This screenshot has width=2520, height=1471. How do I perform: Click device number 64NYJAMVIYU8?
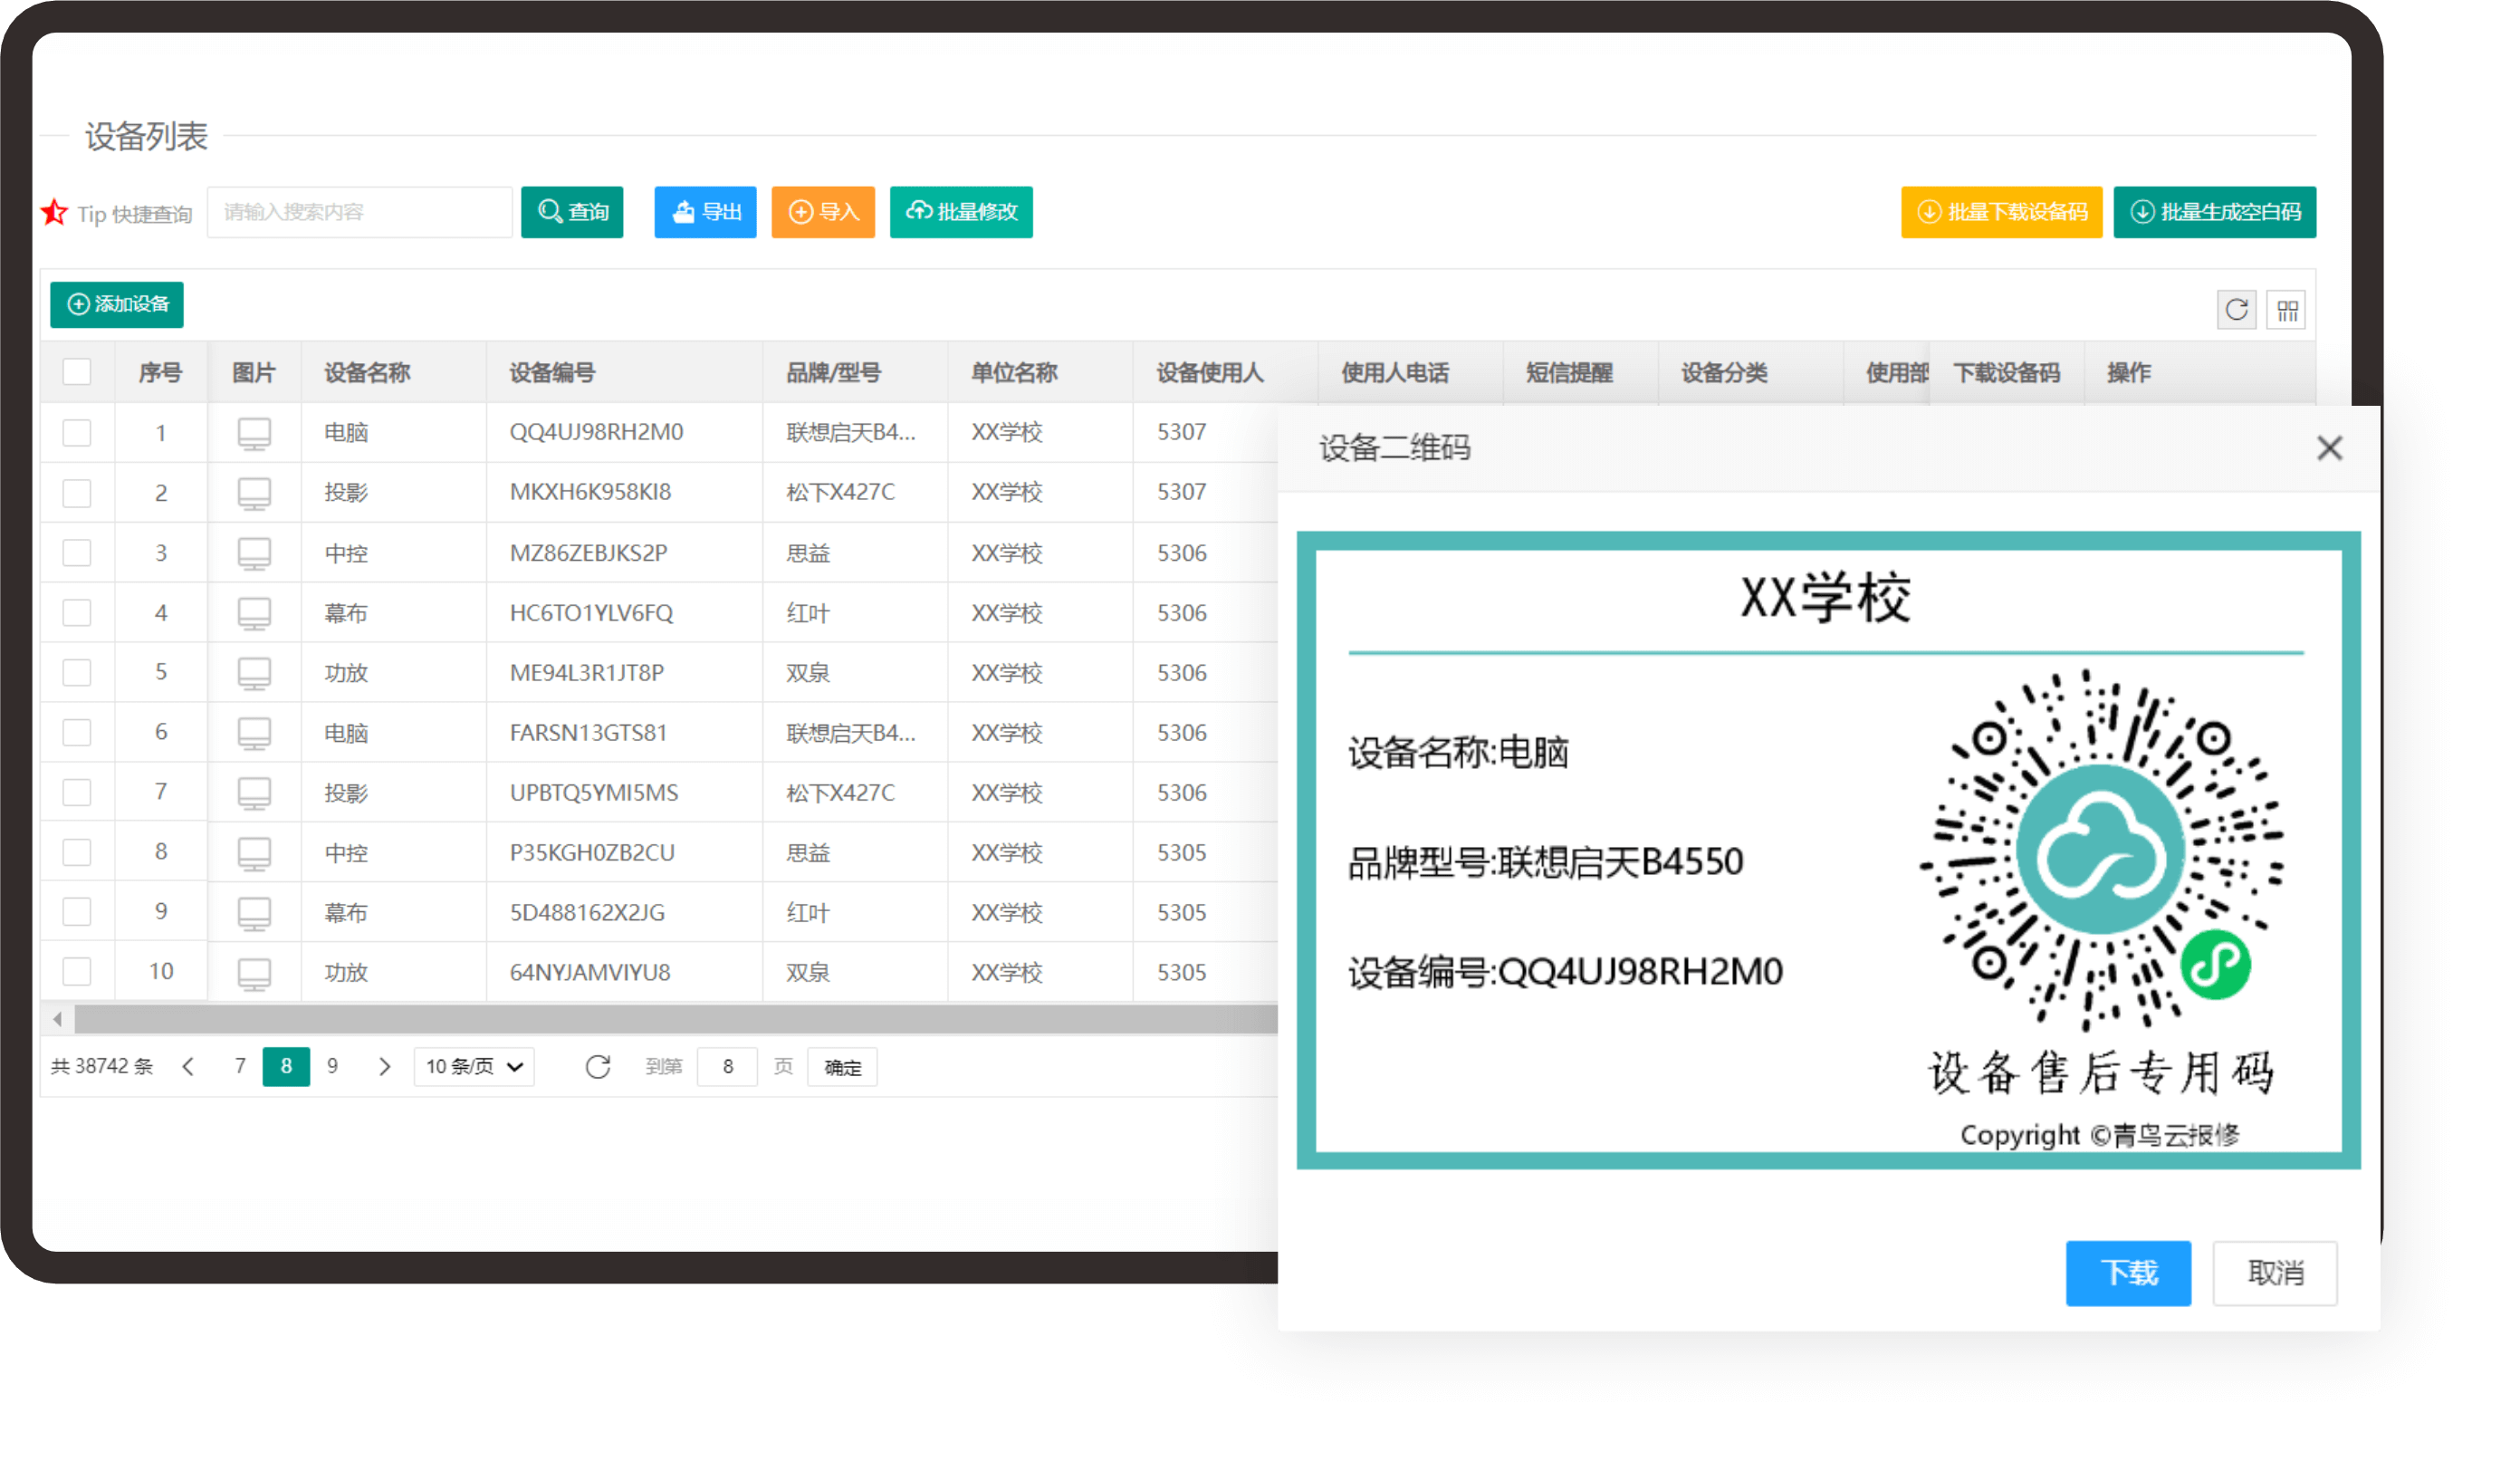tap(590, 972)
